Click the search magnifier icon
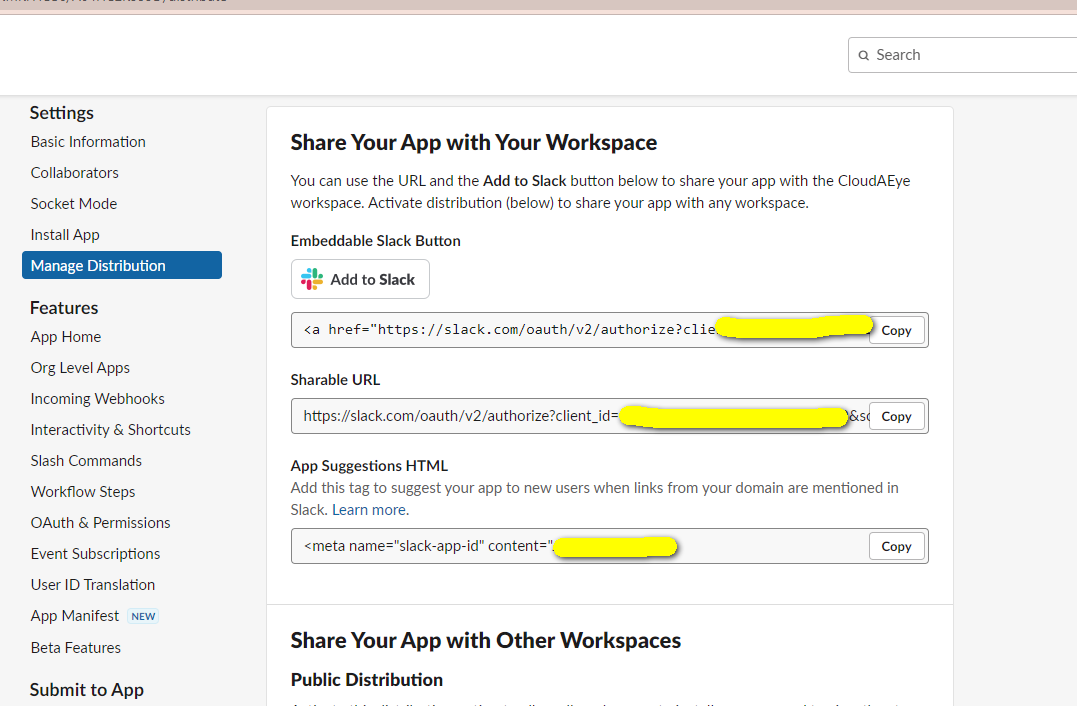The image size is (1077, 706). pos(863,56)
